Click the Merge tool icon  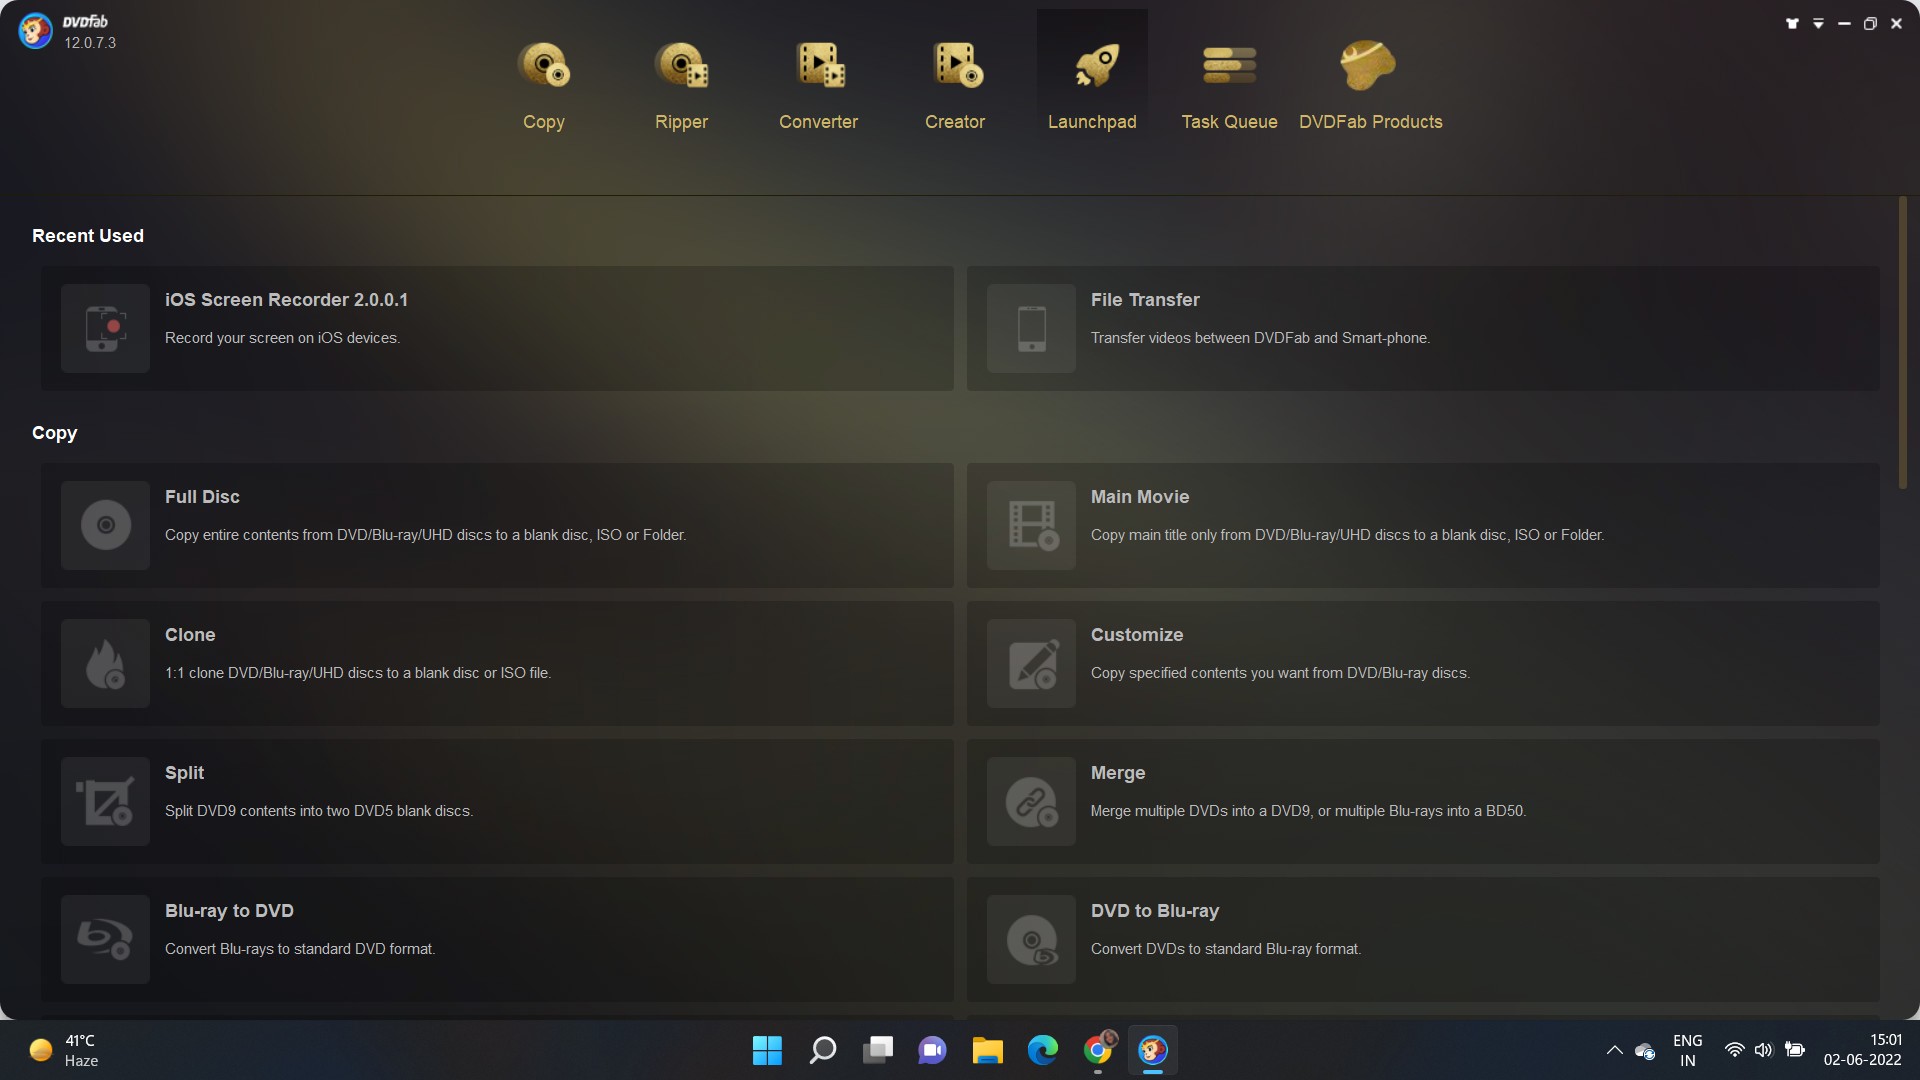1030,801
